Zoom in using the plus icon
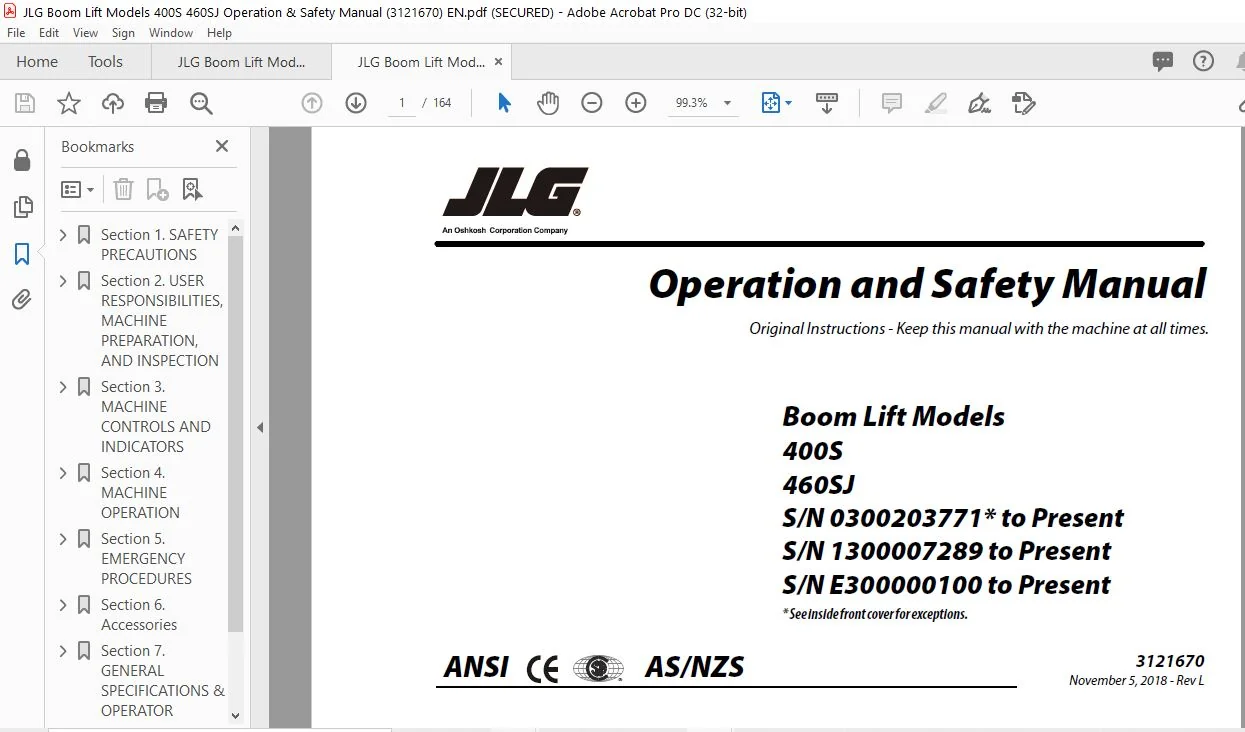The height and width of the screenshot is (732, 1245). tap(636, 103)
